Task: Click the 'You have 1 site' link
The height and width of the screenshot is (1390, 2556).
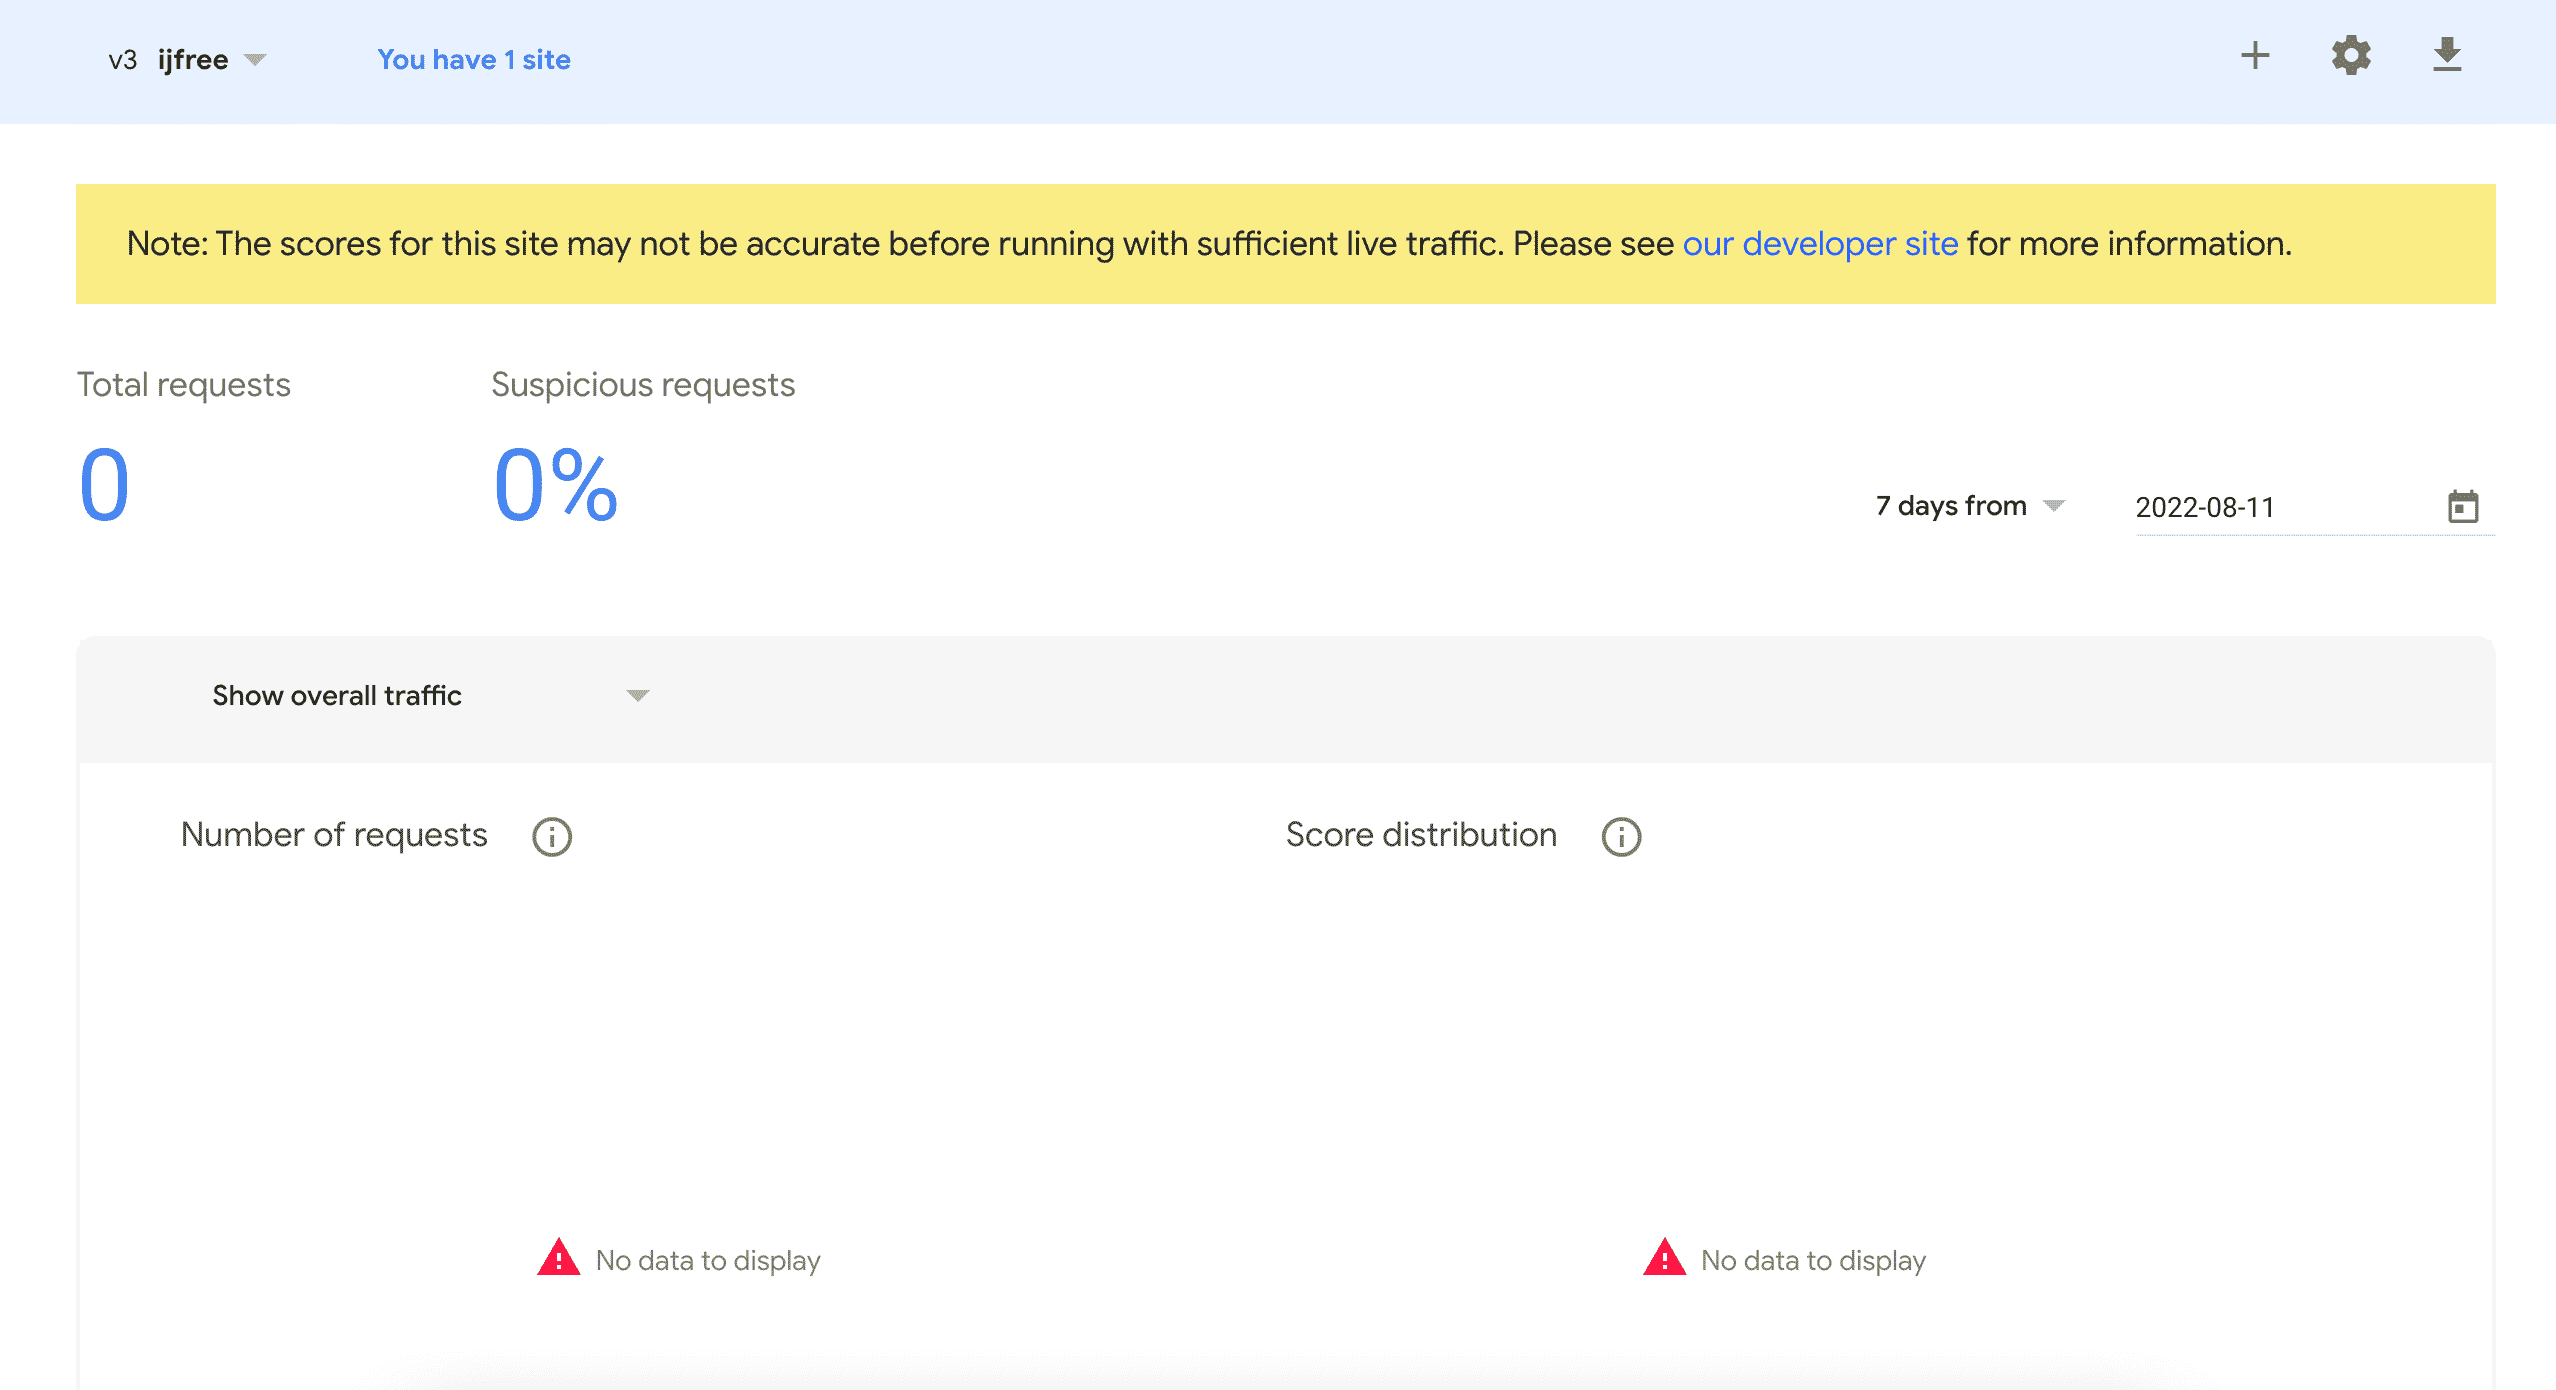Action: [473, 60]
